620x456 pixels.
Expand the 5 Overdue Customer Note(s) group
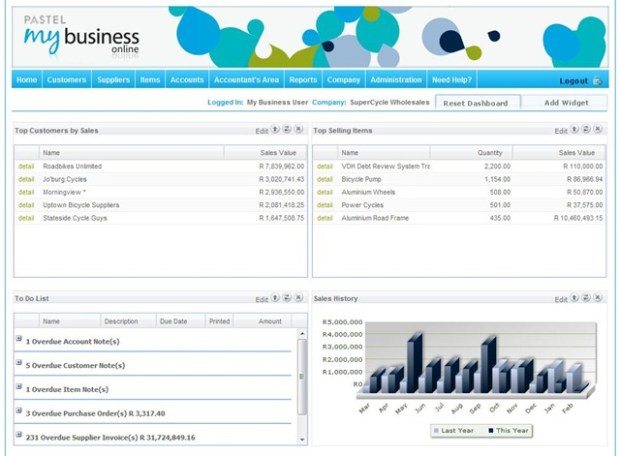tap(19, 362)
